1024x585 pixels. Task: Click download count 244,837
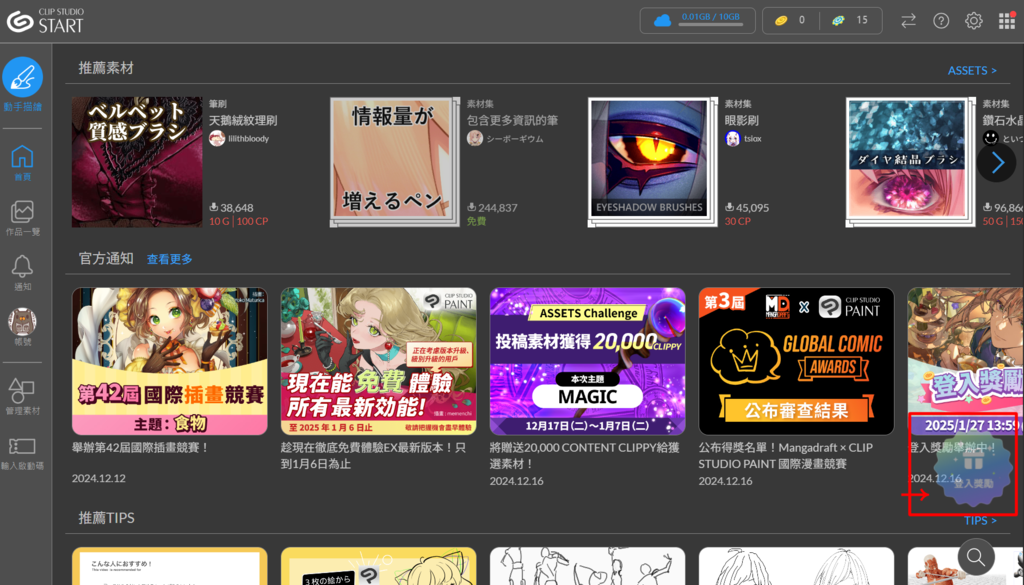coord(498,208)
